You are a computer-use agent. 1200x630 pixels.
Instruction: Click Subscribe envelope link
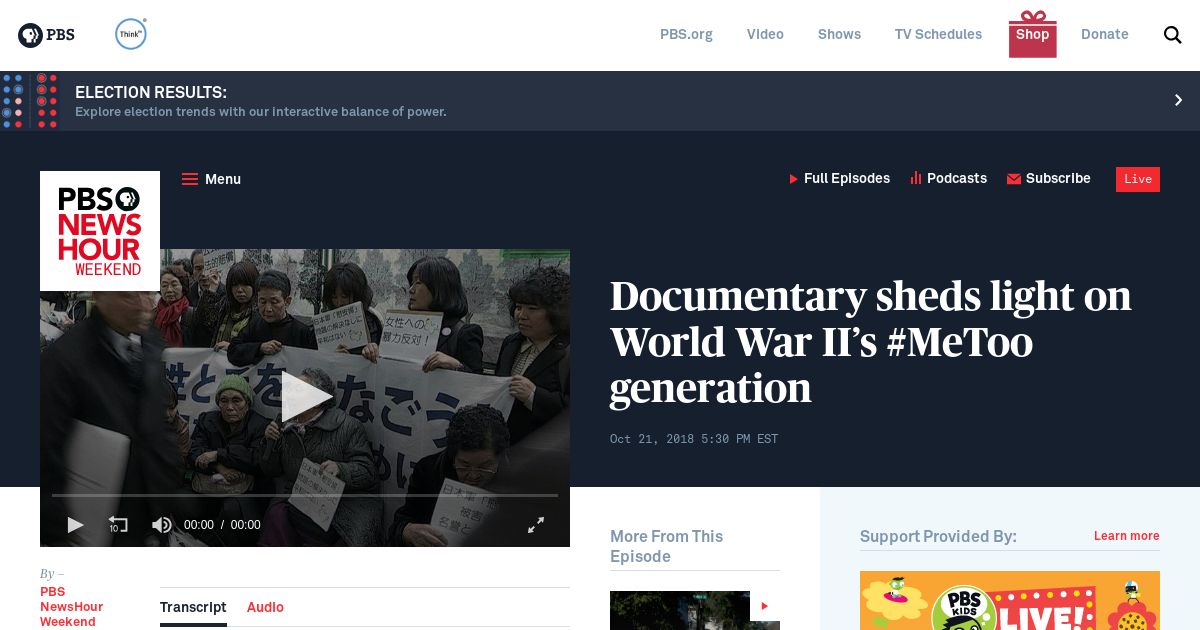[x=1048, y=179]
